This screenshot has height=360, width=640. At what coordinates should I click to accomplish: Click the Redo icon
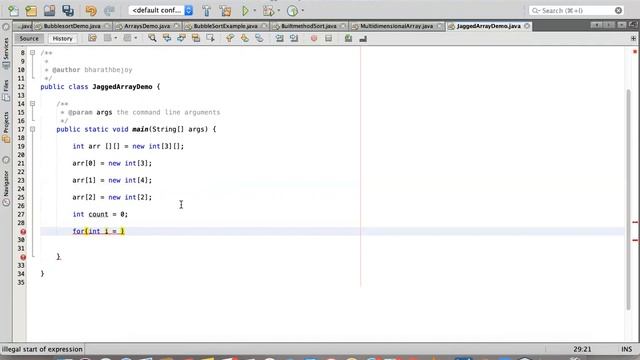(109, 10)
